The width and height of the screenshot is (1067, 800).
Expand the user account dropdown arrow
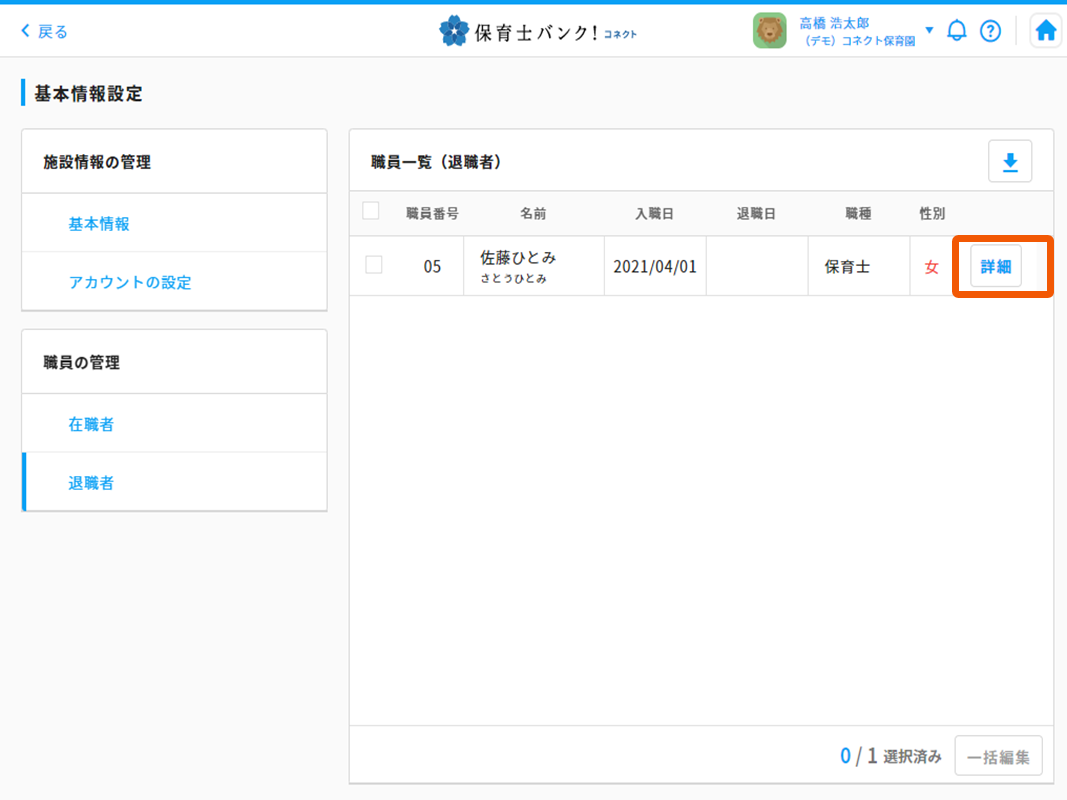(x=929, y=30)
